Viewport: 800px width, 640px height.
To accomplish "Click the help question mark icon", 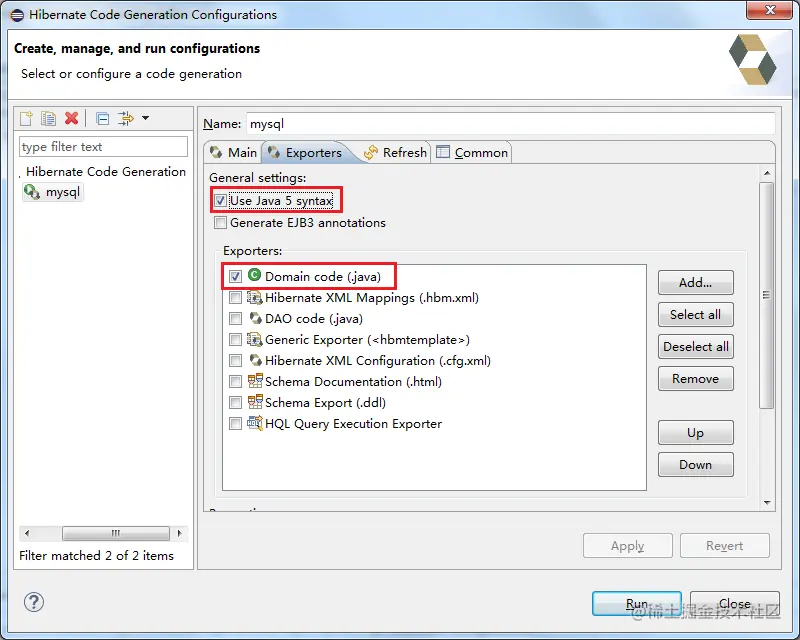I will click(33, 603).
